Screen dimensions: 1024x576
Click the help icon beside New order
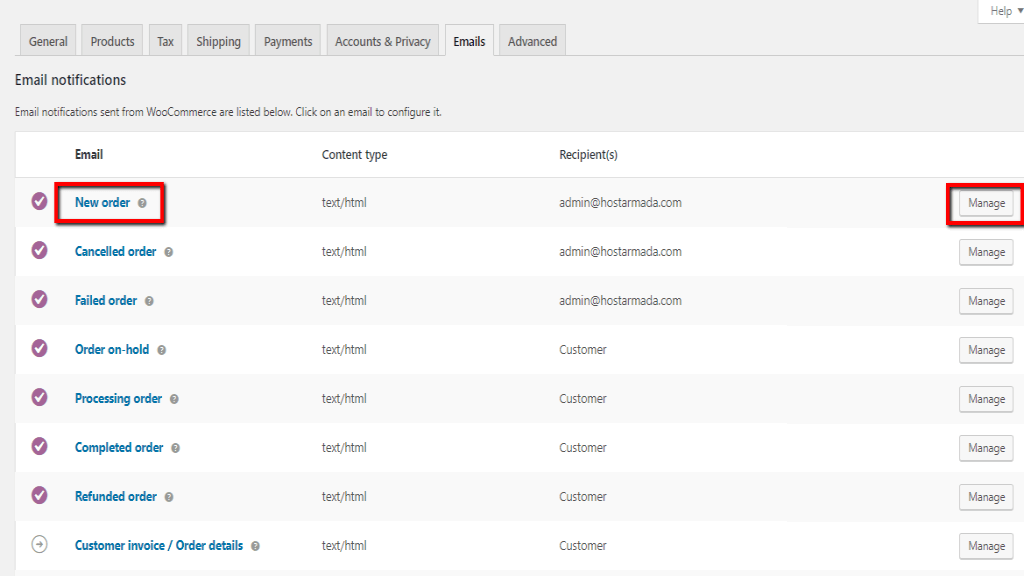pos(142,203)
